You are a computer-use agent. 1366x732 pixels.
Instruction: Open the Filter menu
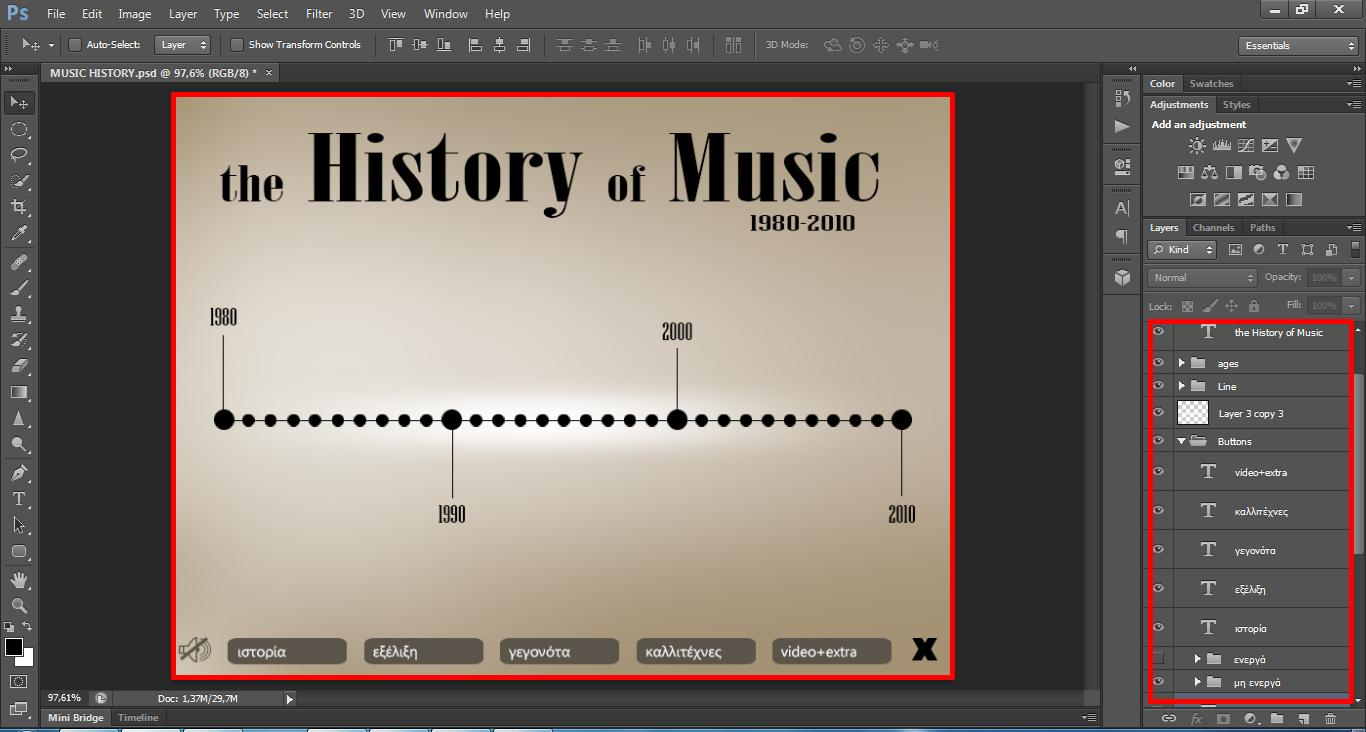click(x=319, y=14)
